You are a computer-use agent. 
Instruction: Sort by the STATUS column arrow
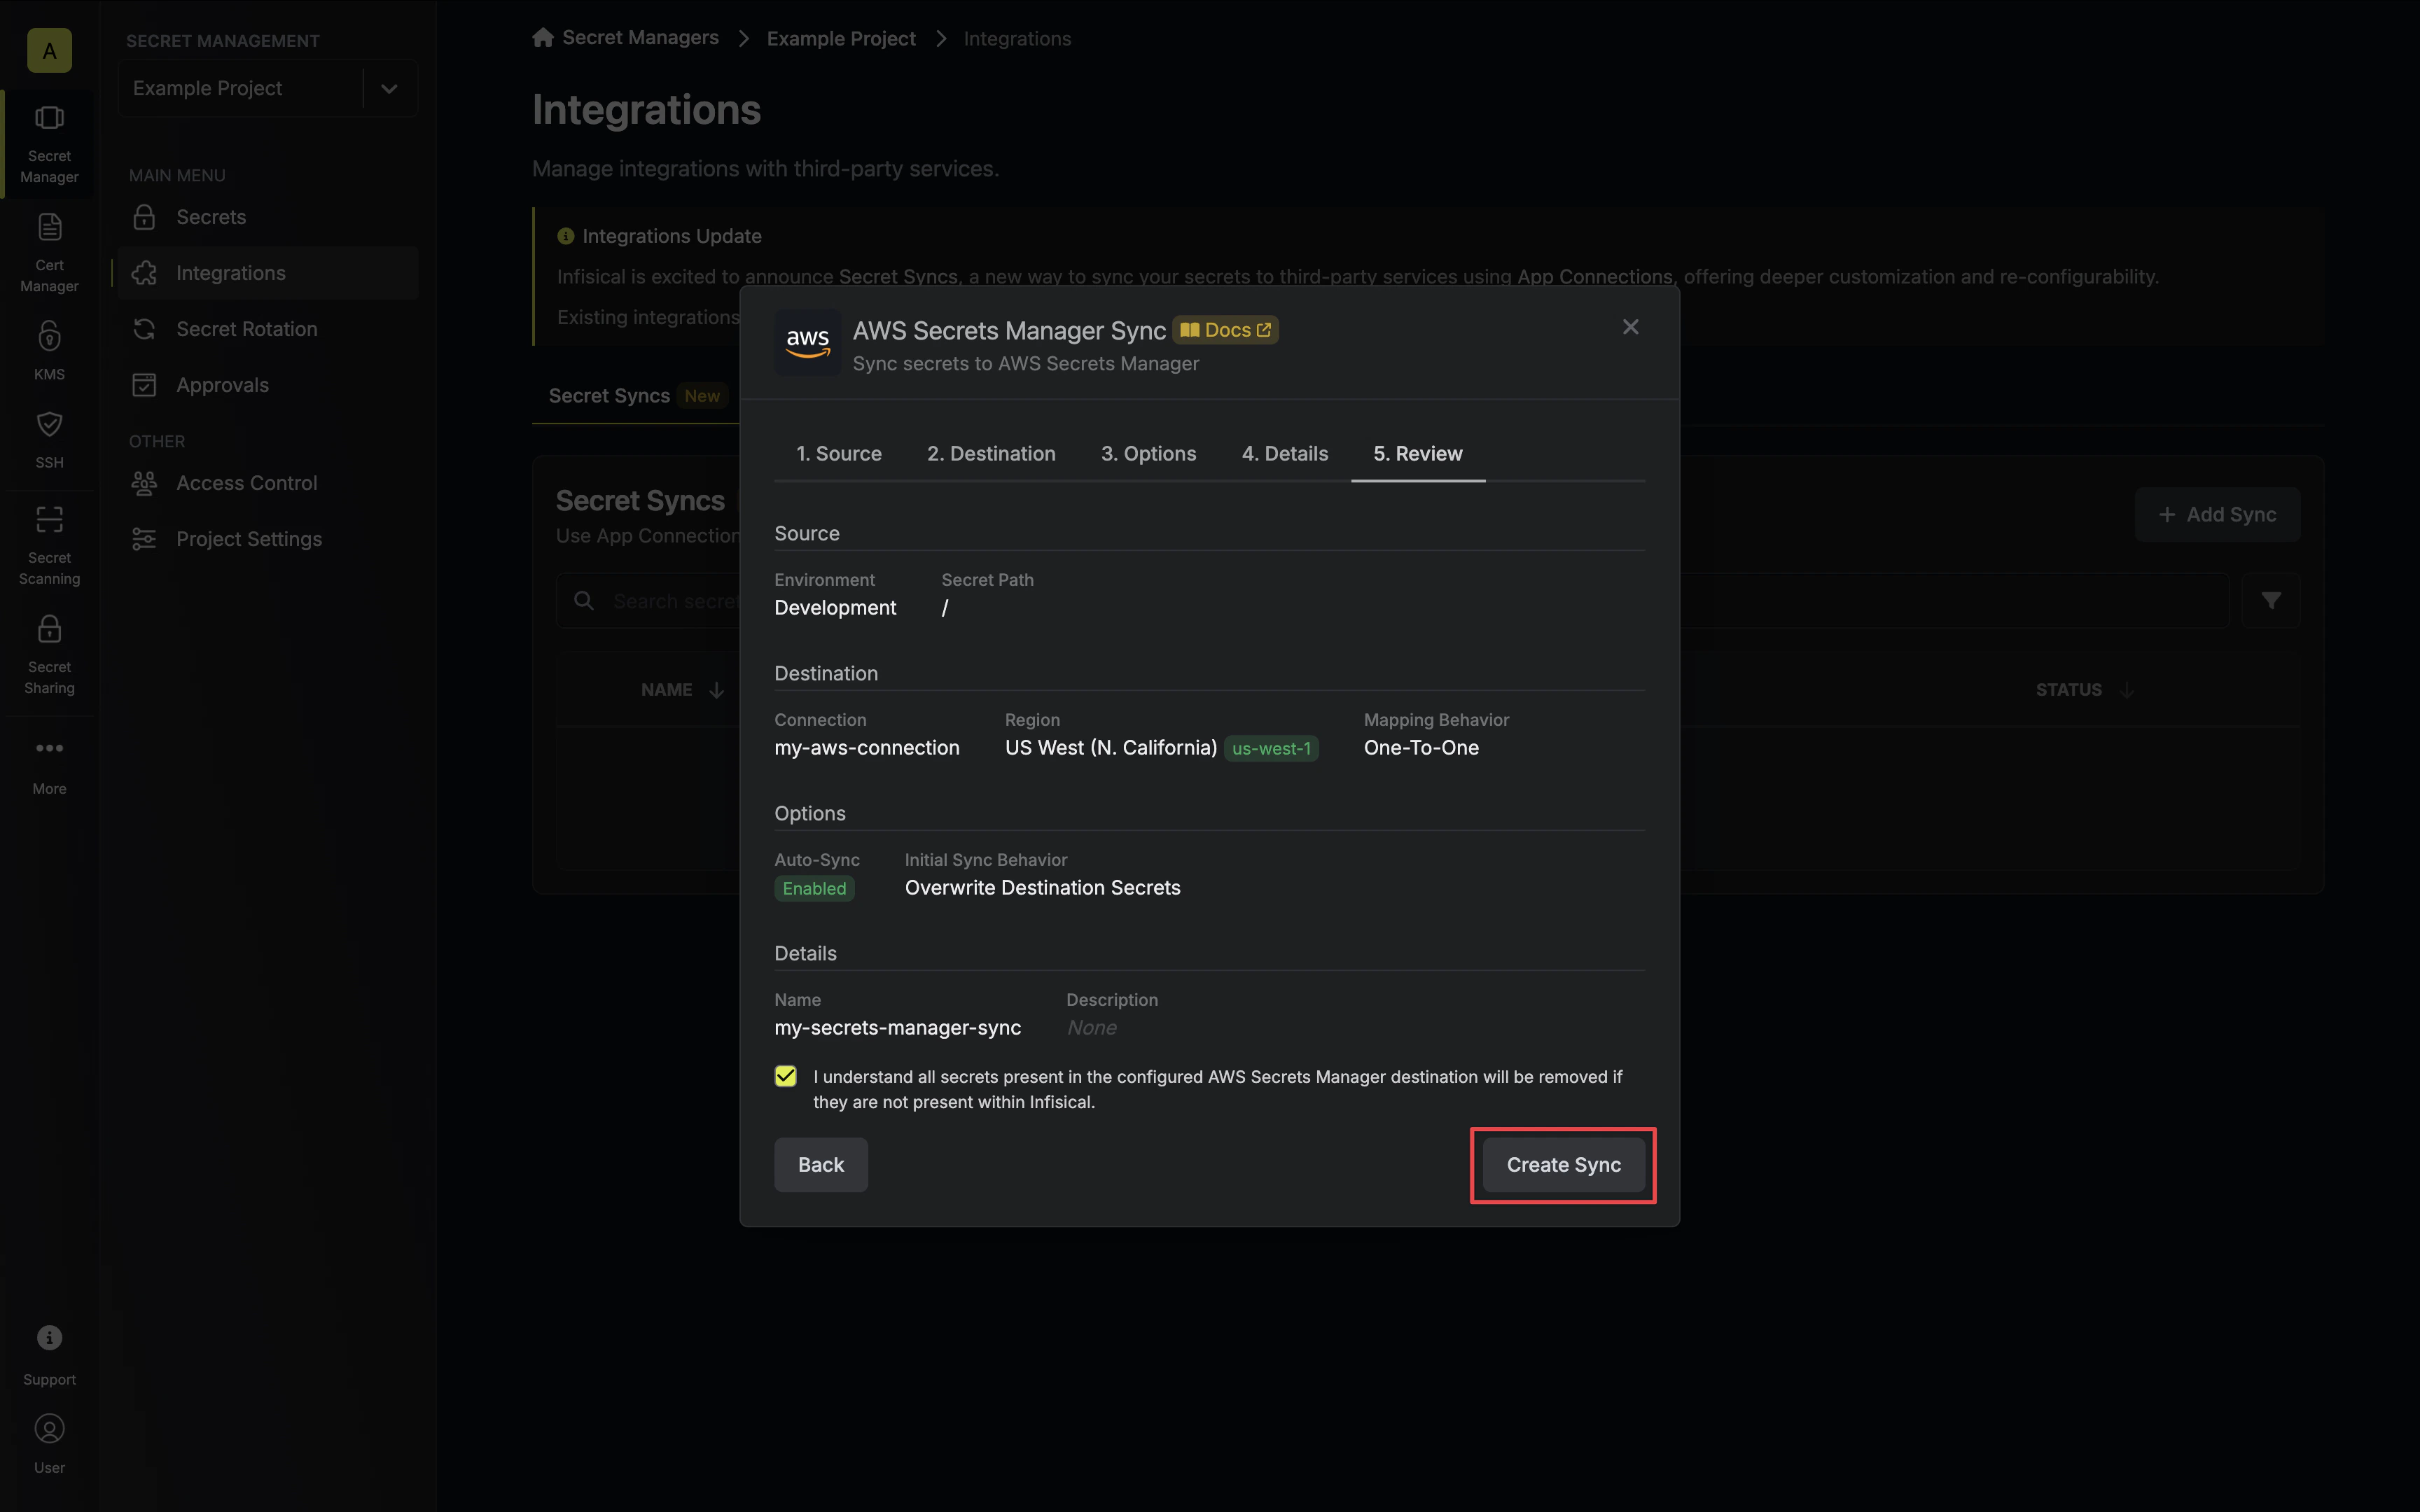2127,690
